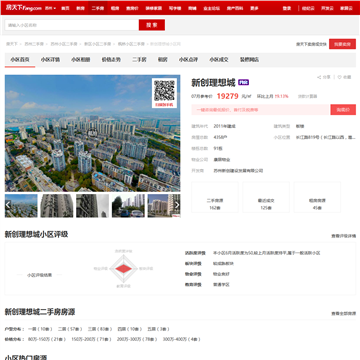The image size is (360, 360).
Task: Click the red 询底价 button
Action: 343,110
